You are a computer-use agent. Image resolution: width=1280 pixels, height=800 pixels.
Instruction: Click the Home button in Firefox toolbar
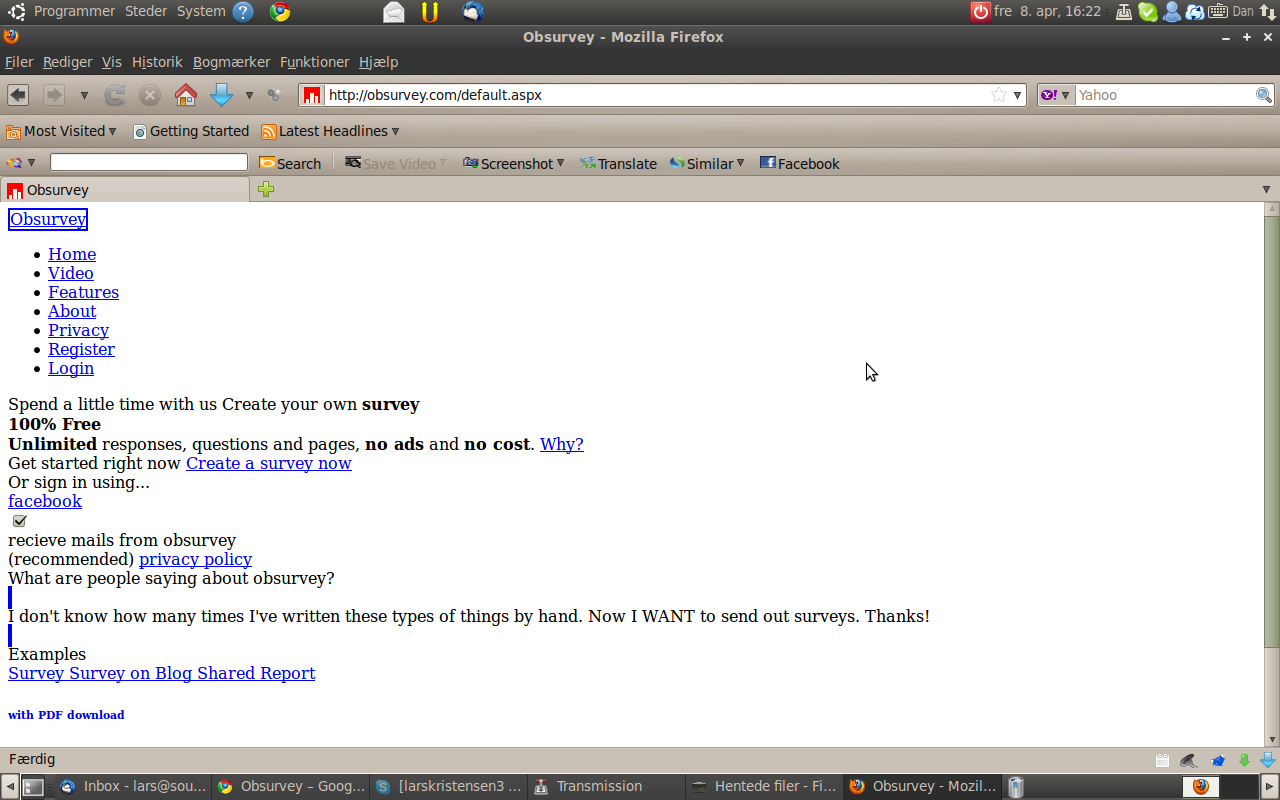185,95
